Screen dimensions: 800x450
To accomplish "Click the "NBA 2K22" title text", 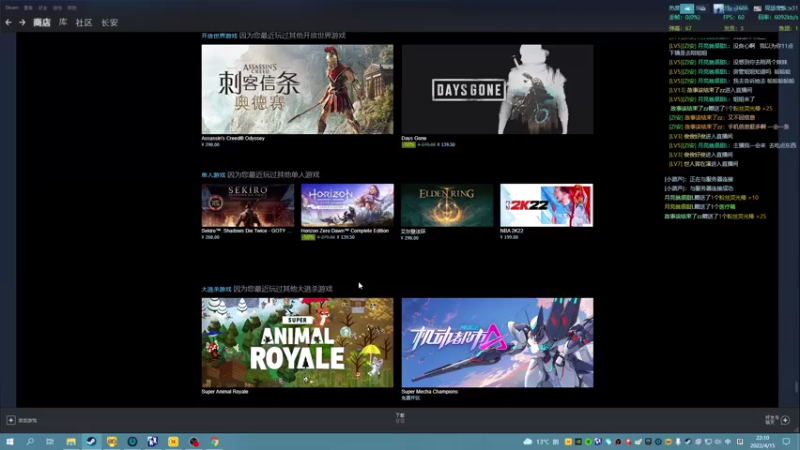I will [512, 231].
